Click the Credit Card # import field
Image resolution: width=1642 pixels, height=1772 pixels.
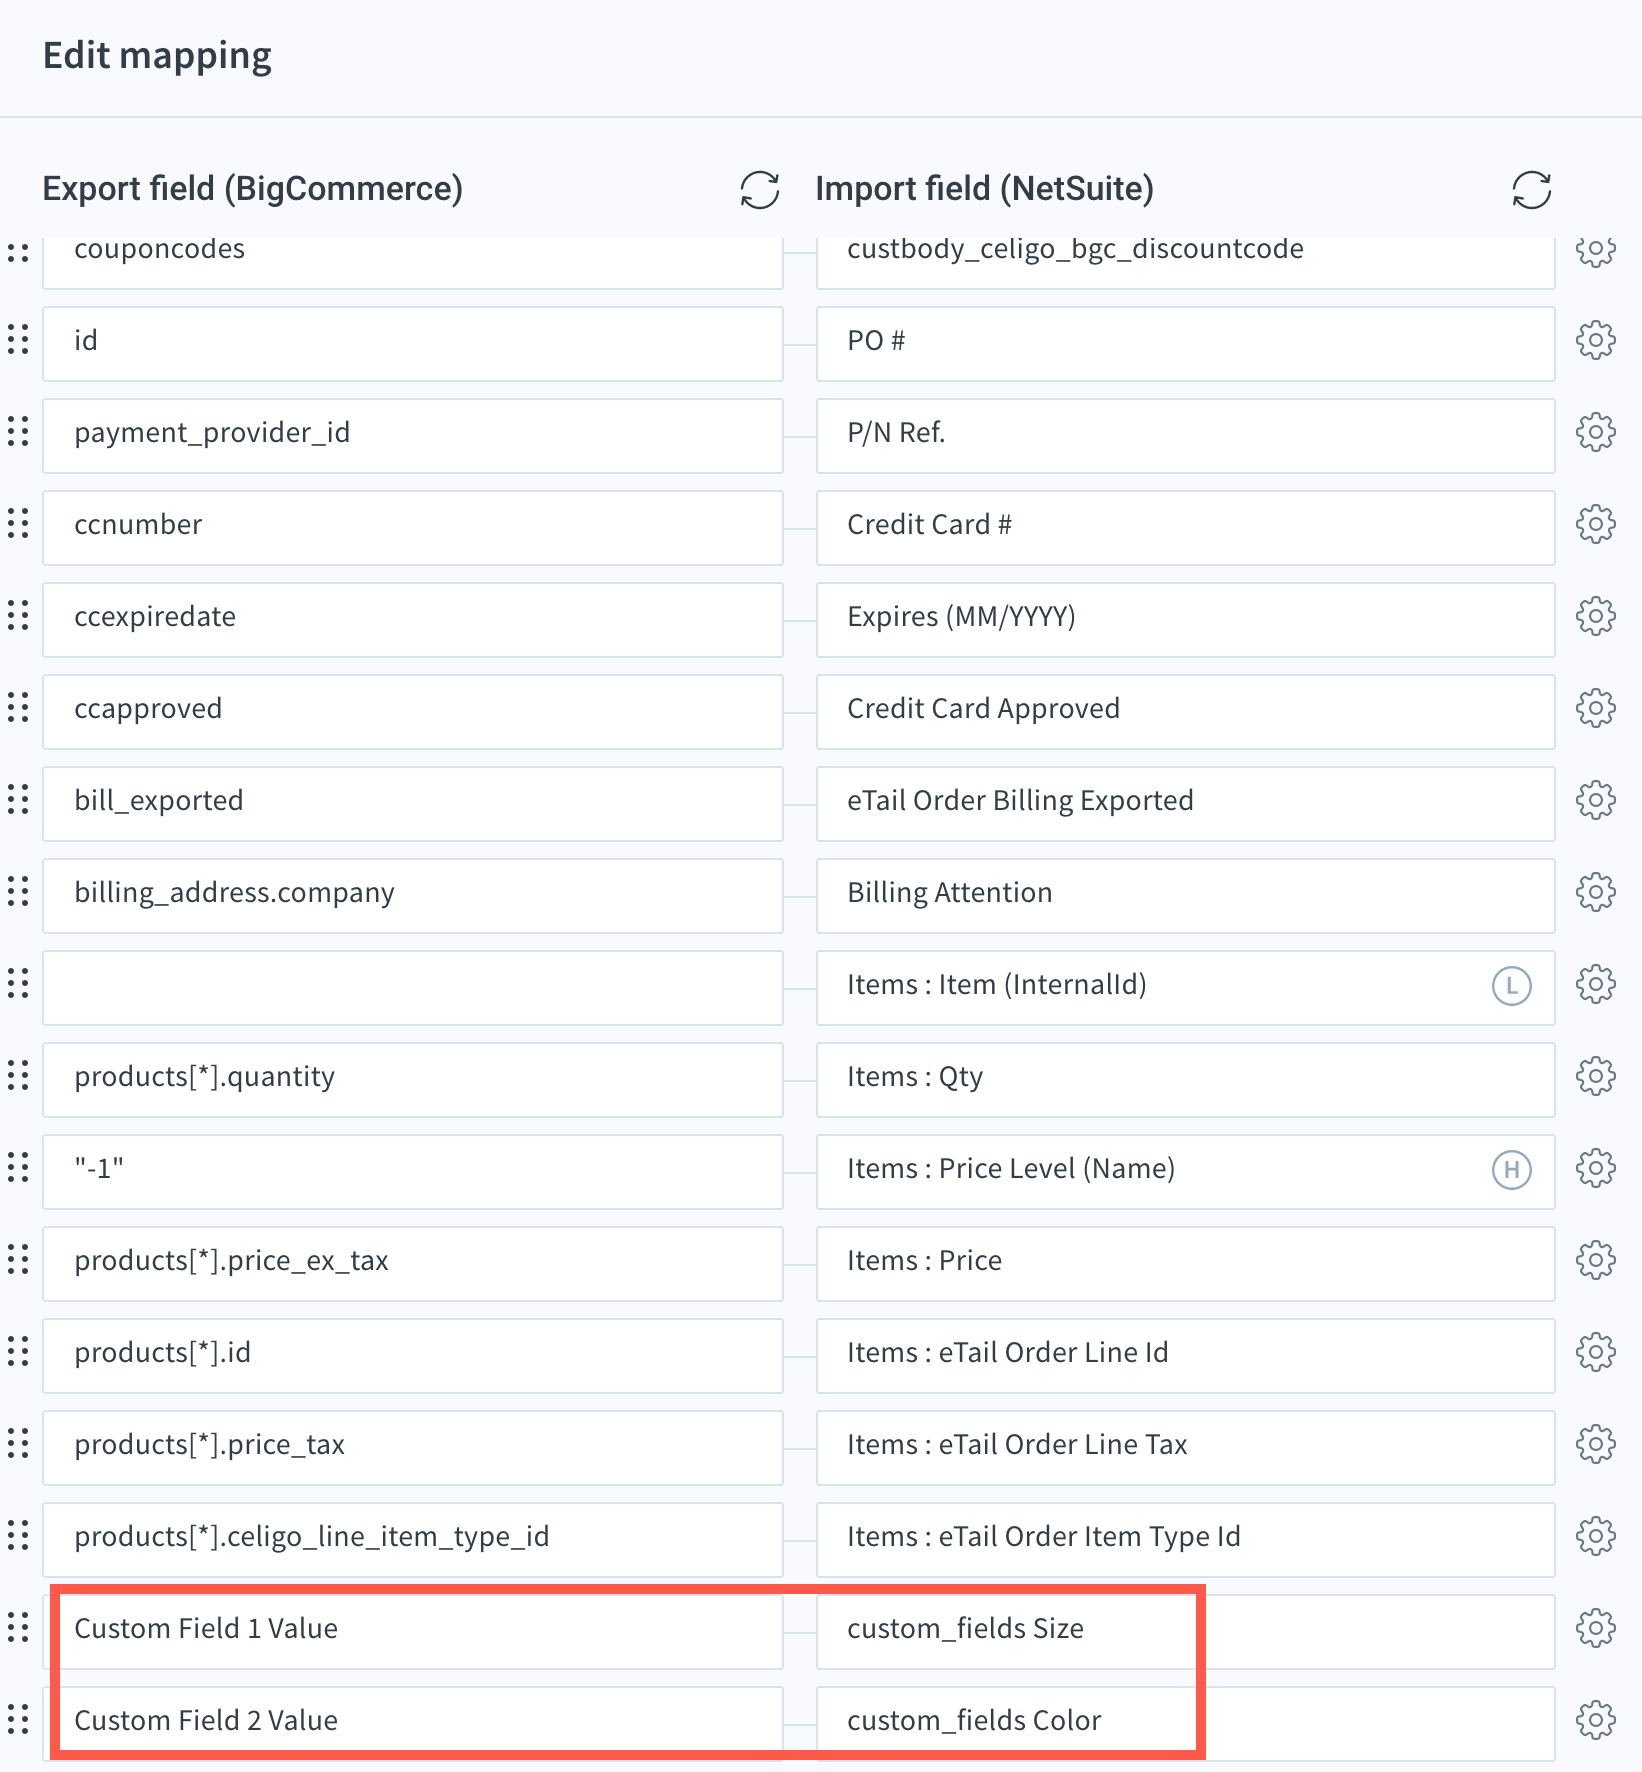tap(1185, 528)
